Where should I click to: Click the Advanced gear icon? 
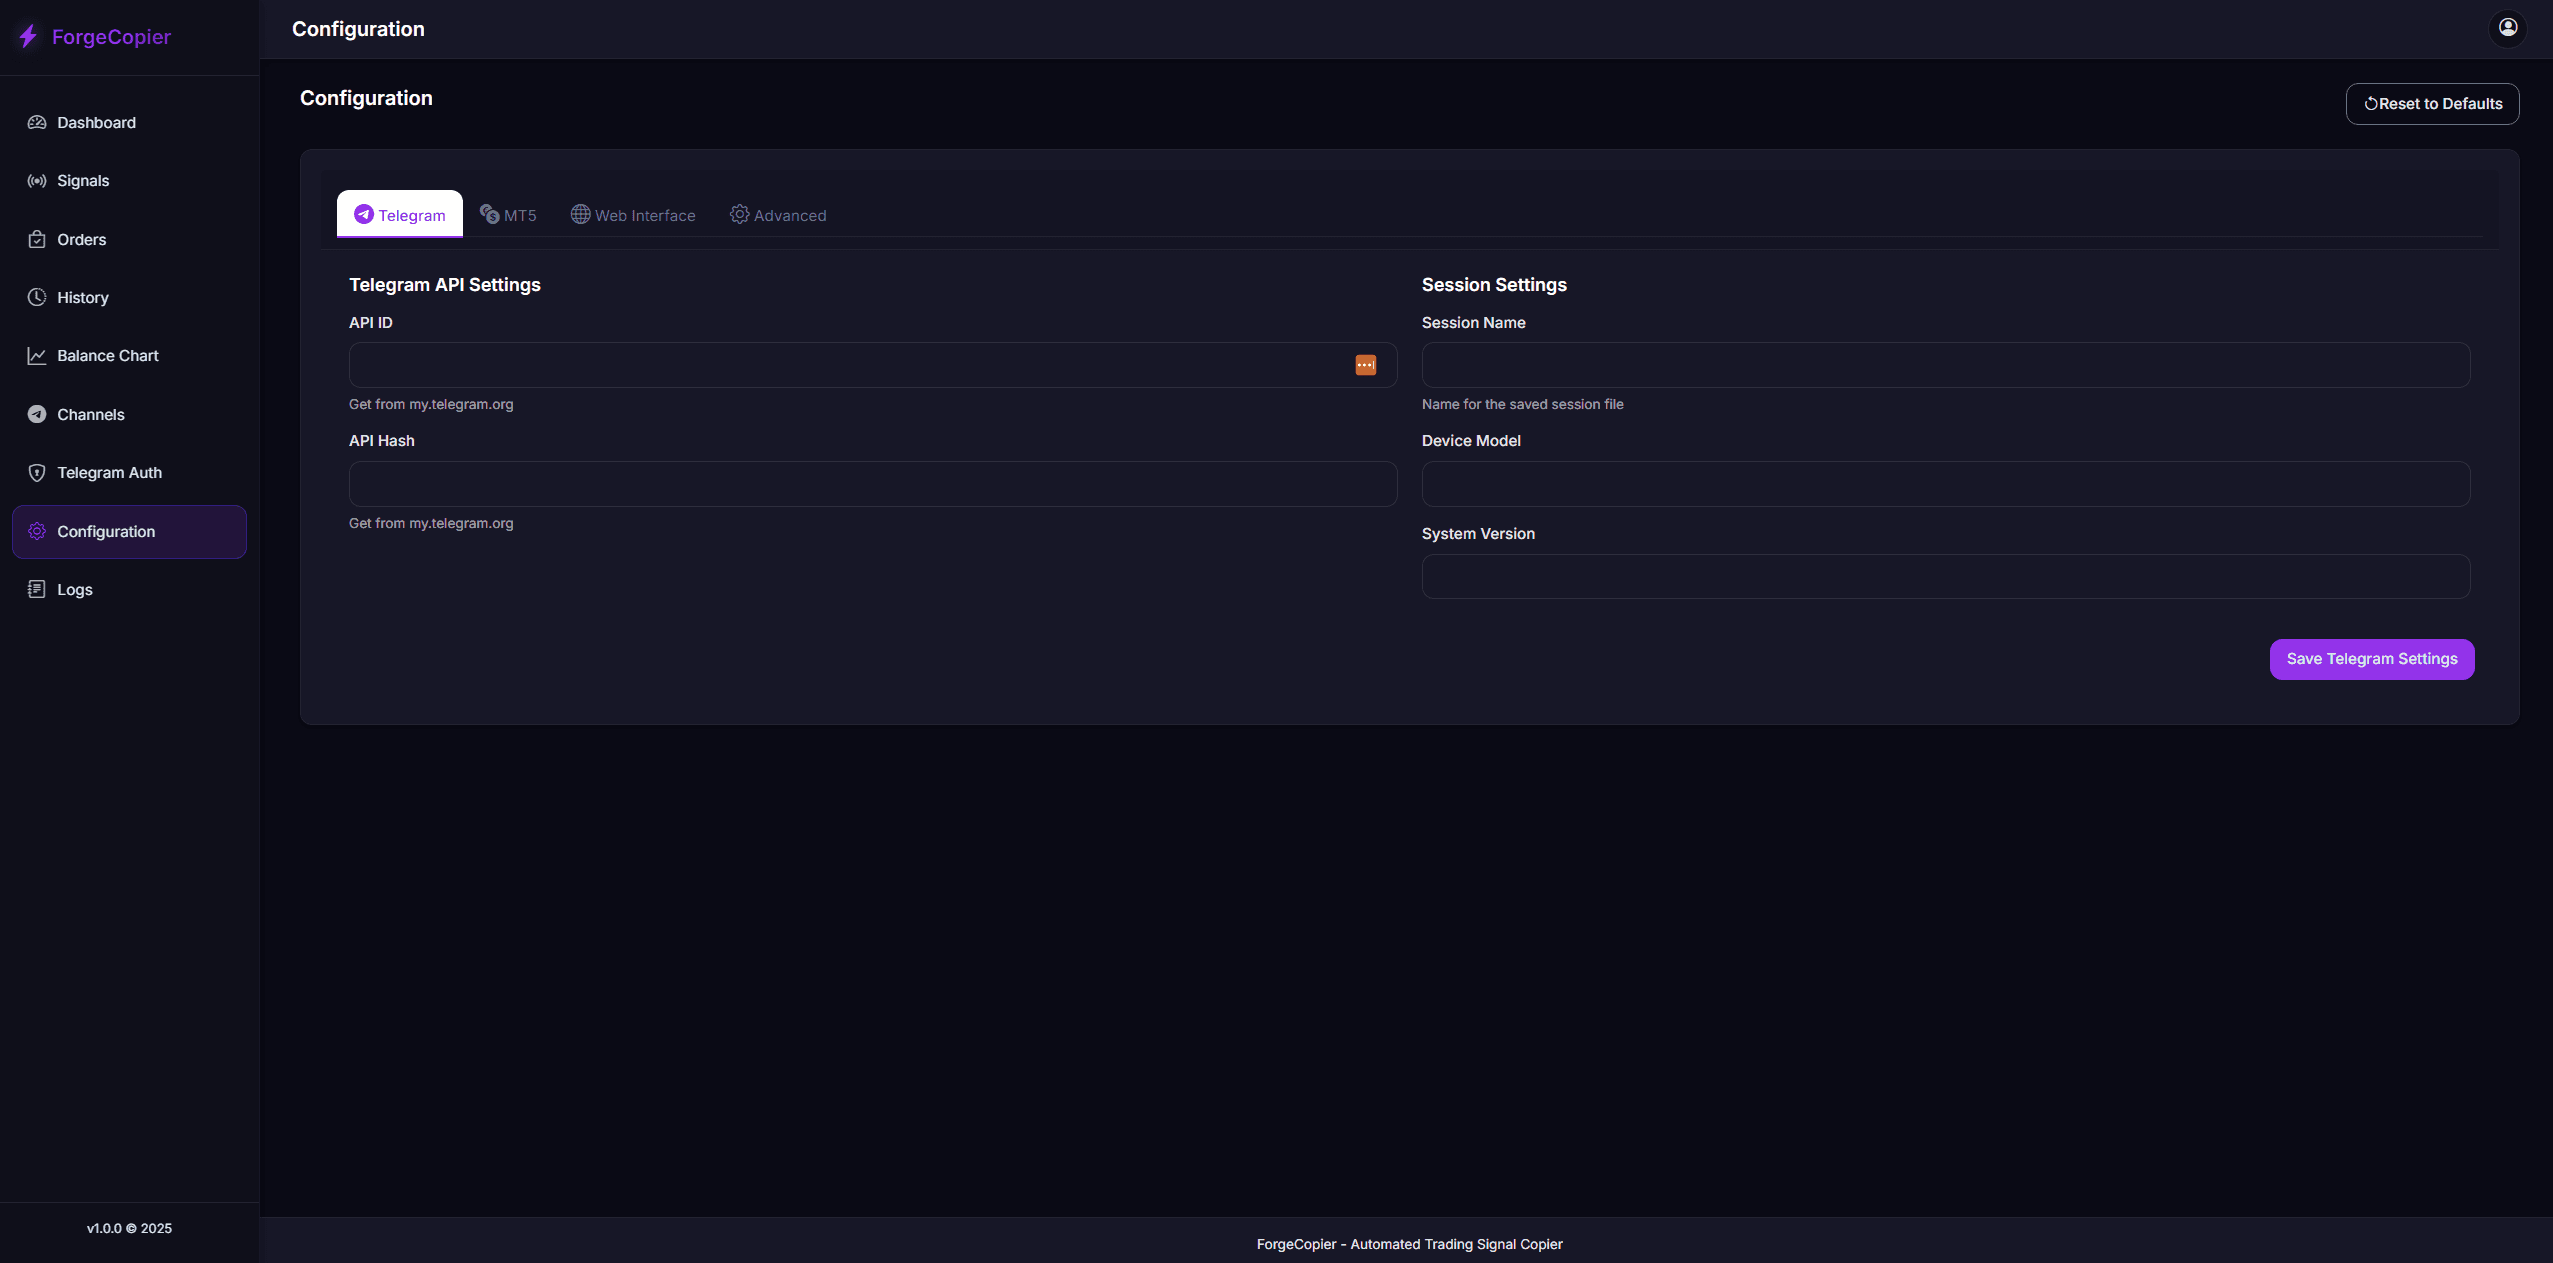(739, 214)
